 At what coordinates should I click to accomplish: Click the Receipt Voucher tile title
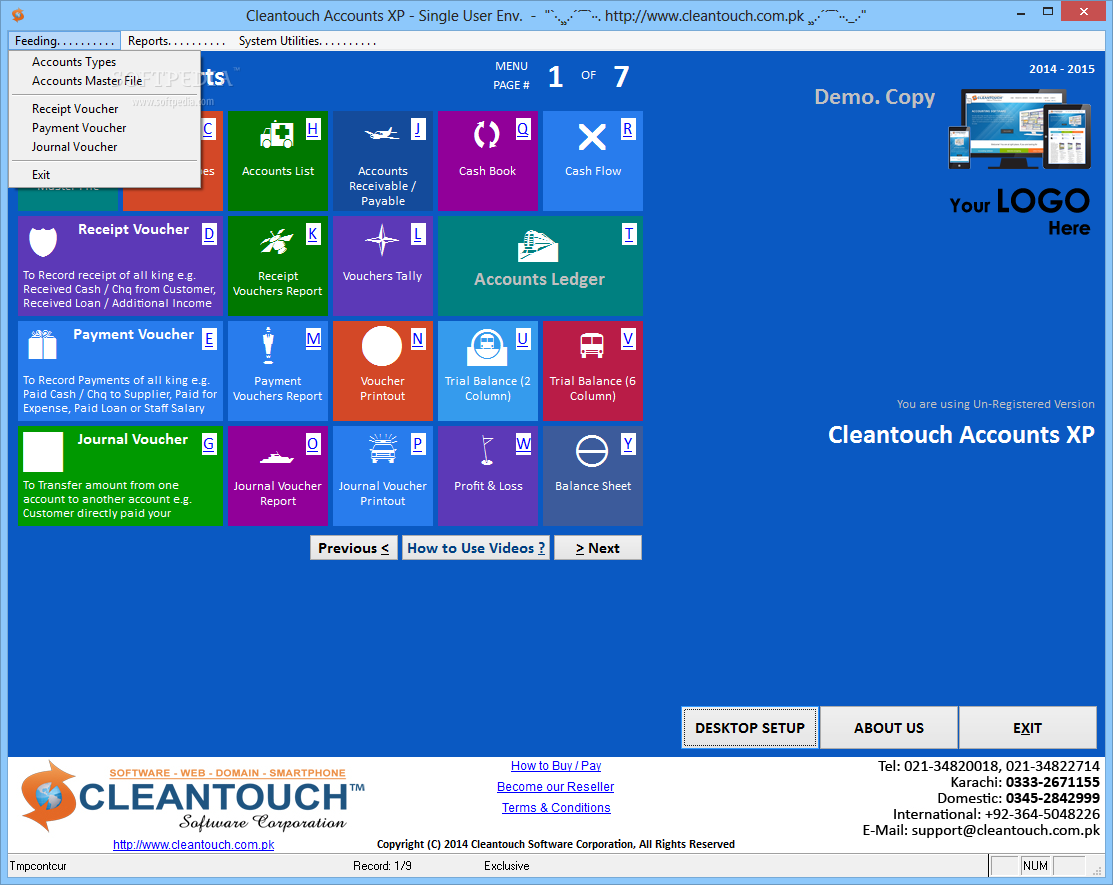133,229
